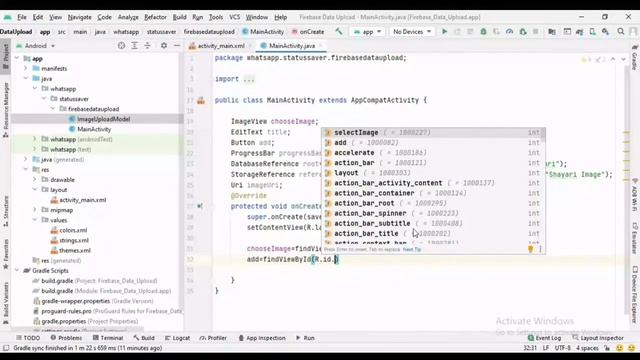
Task: Open the Project side tool window
Action: 6,56
